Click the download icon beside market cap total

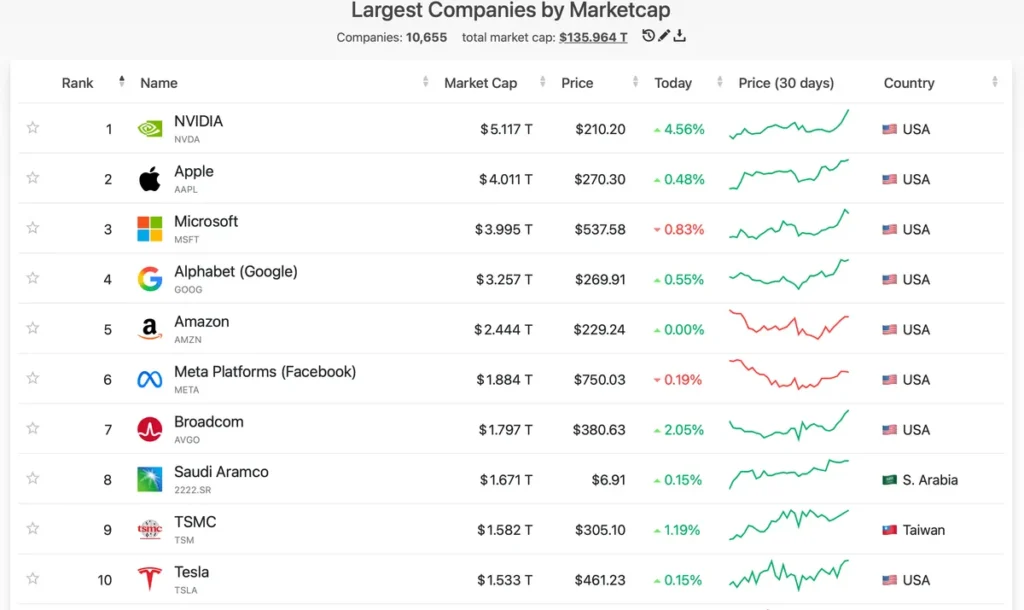679,36
